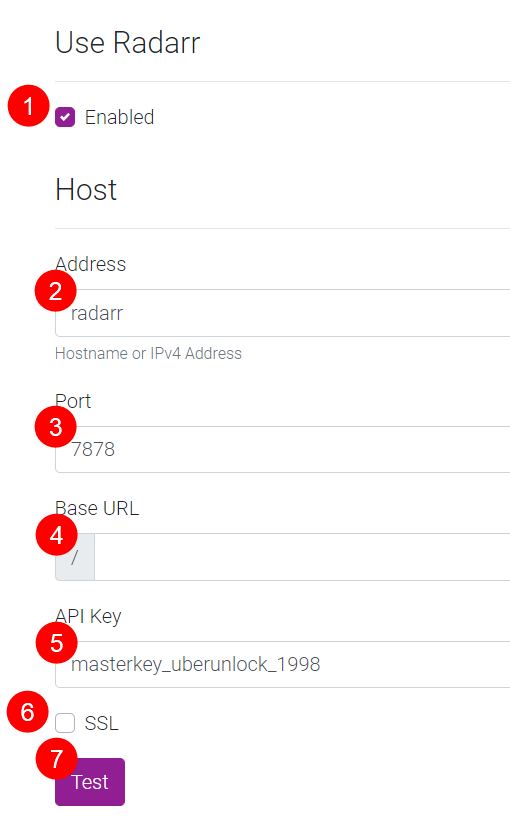Click the SSL label text
Screen dimensions: 510x834
point(102,723)
